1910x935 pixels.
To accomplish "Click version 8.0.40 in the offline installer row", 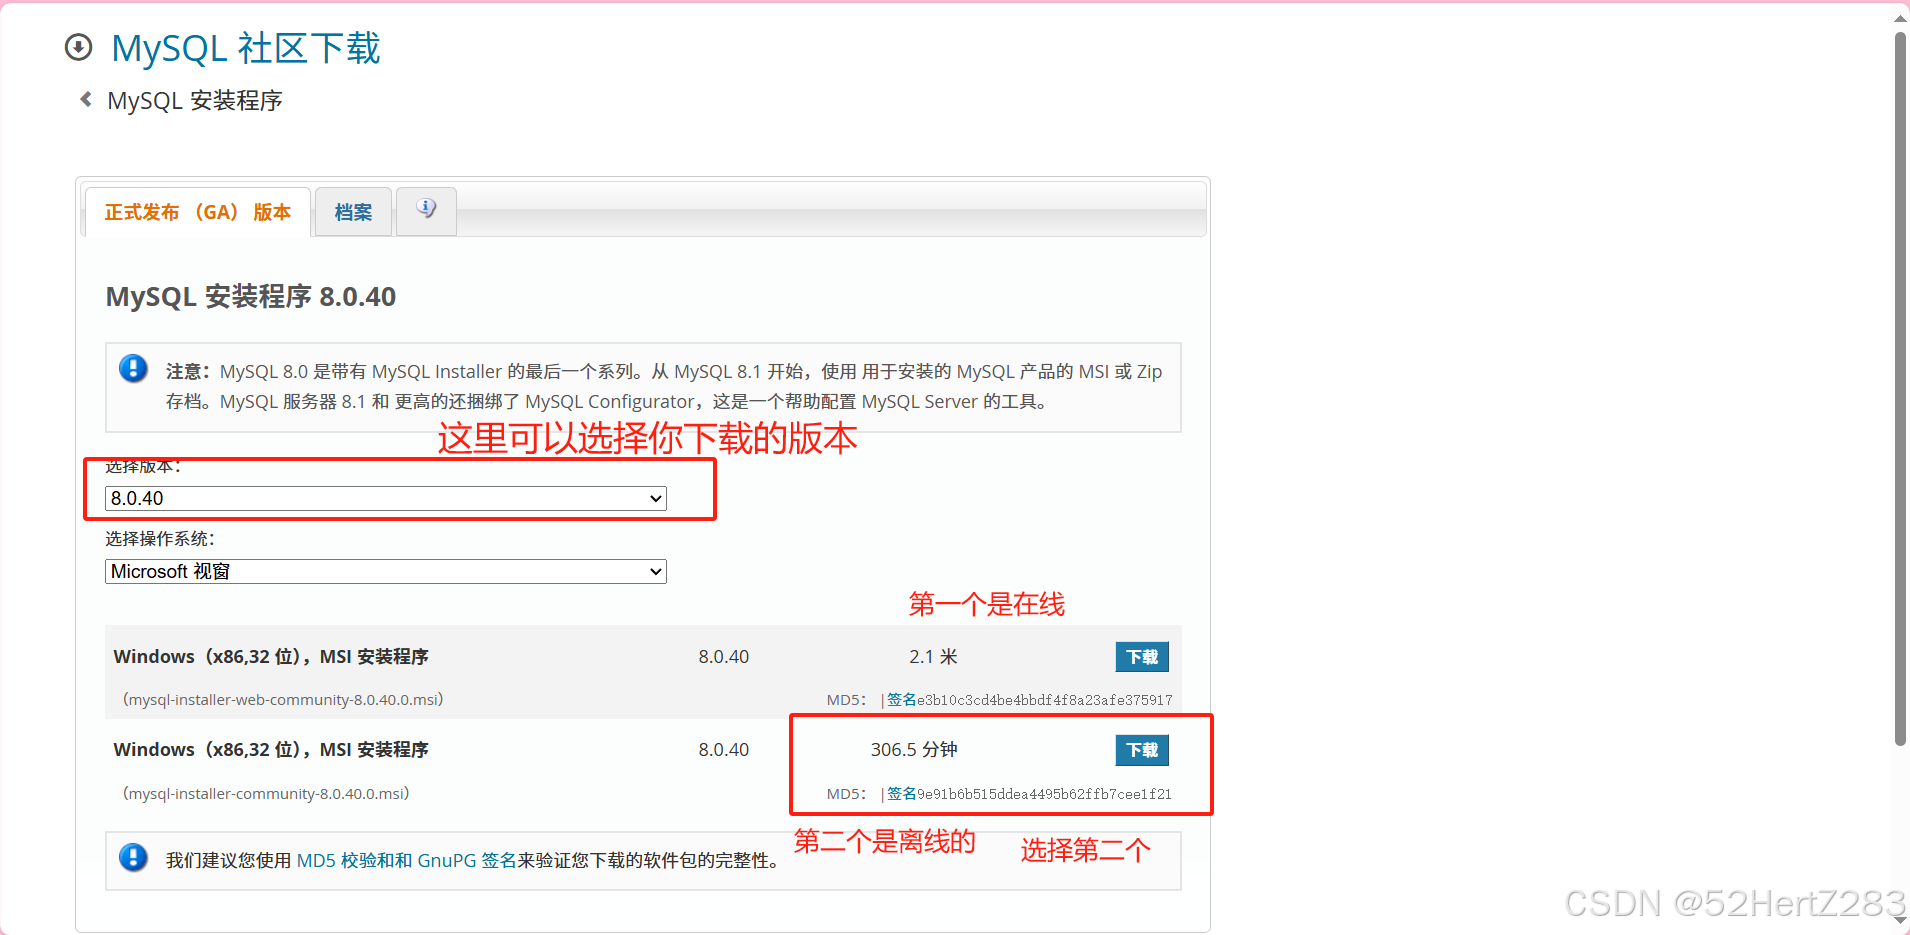I will (x=724, y=750).
